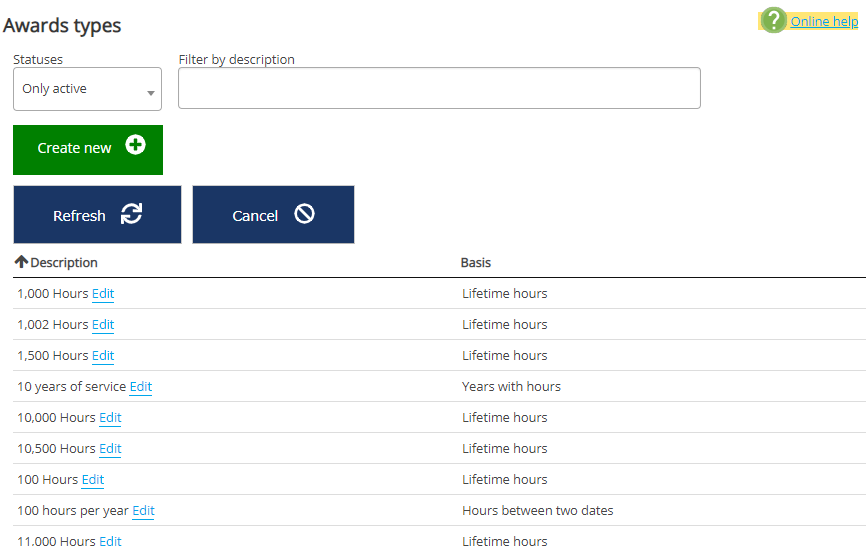Edit the 1,500 Hours award
The image size is (867, 546).
[x=103, y=356]
